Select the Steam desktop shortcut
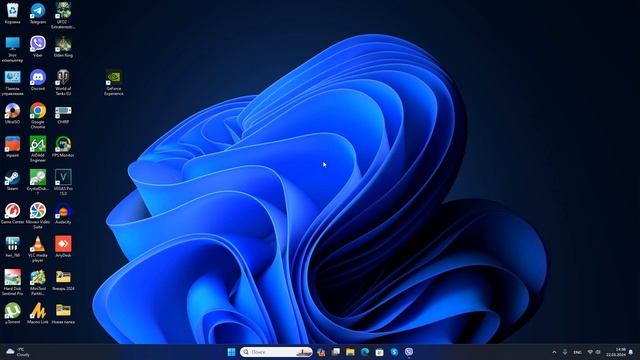Image resolution: width=640 pixels, height=360 pixels. click(12, 180)
